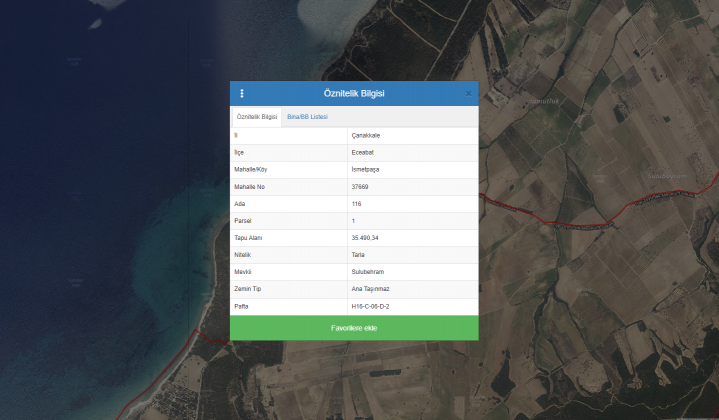719x420 pixels.
Task: Open the three-dot options menu
Action: pyautogui.click(x=242, y=94)
